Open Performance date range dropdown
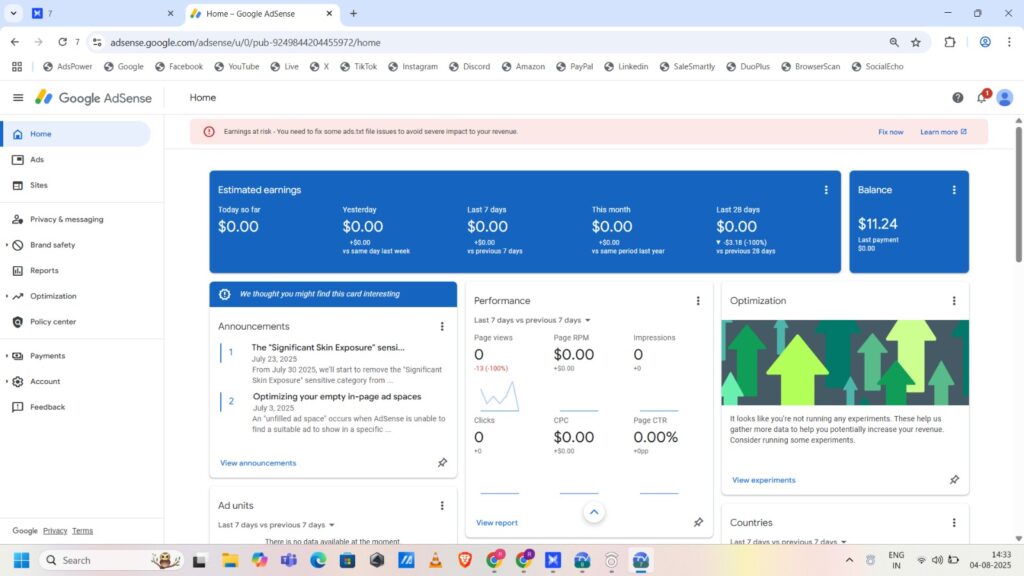Viewport: 1024px width, 576px height. pyautogui.click(x=532, y=320)
